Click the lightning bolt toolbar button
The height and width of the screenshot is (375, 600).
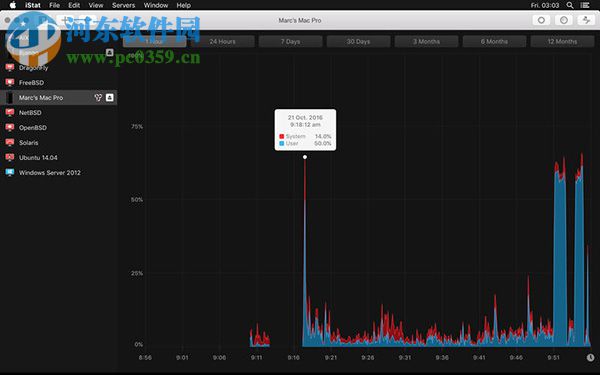tap(586, 20)
